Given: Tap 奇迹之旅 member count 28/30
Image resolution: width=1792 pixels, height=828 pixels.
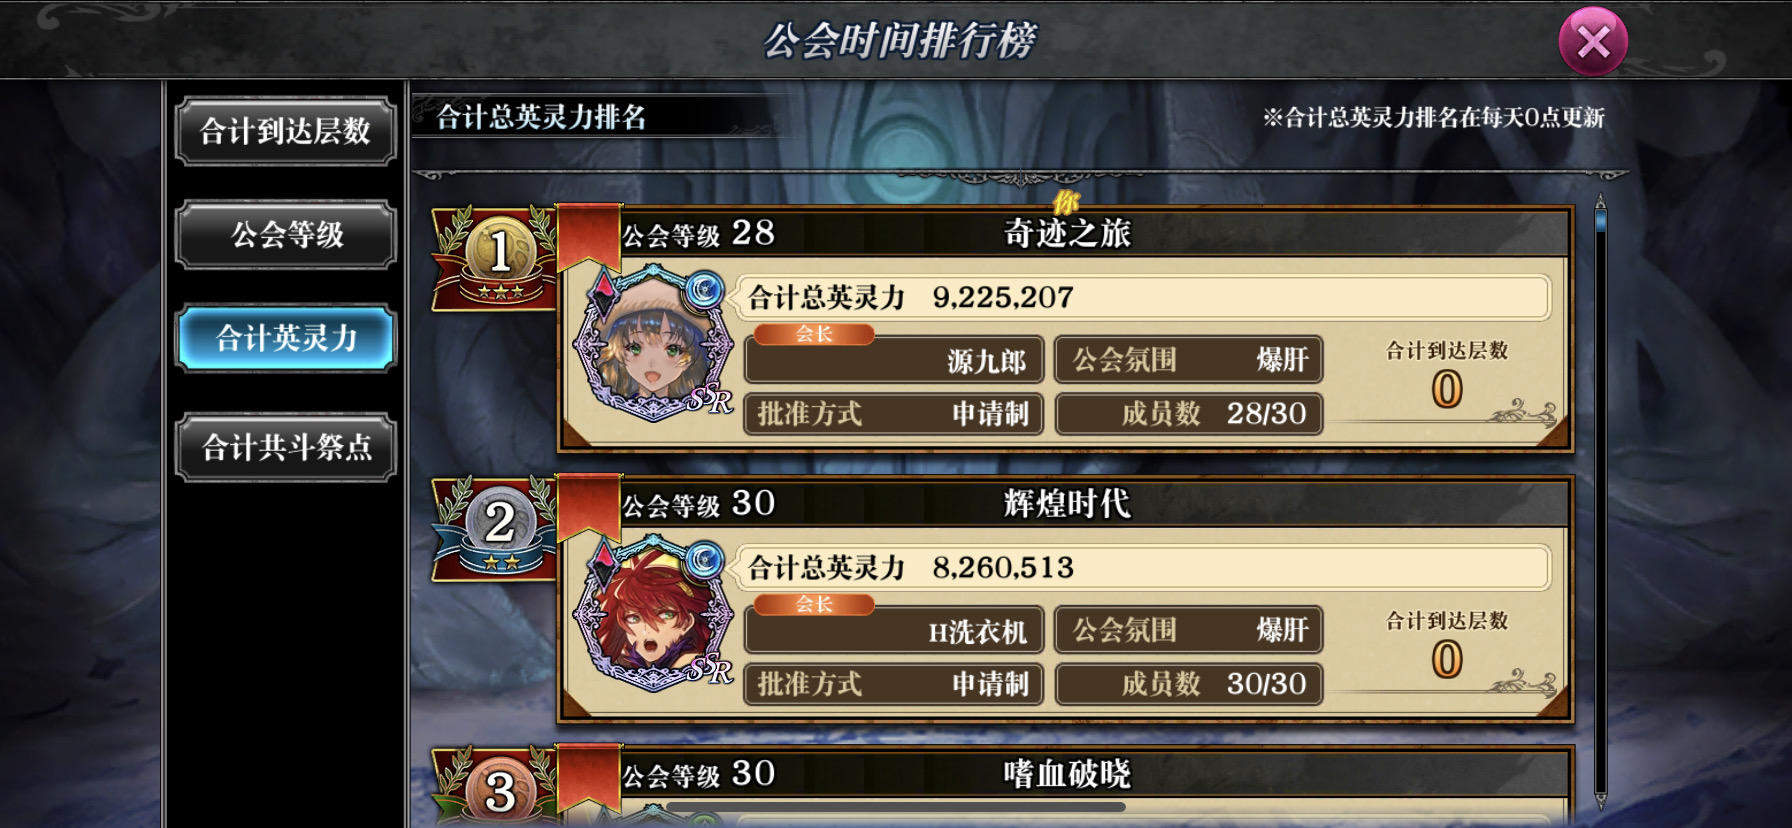Looking at the screenshot, I should (1189, 414).
